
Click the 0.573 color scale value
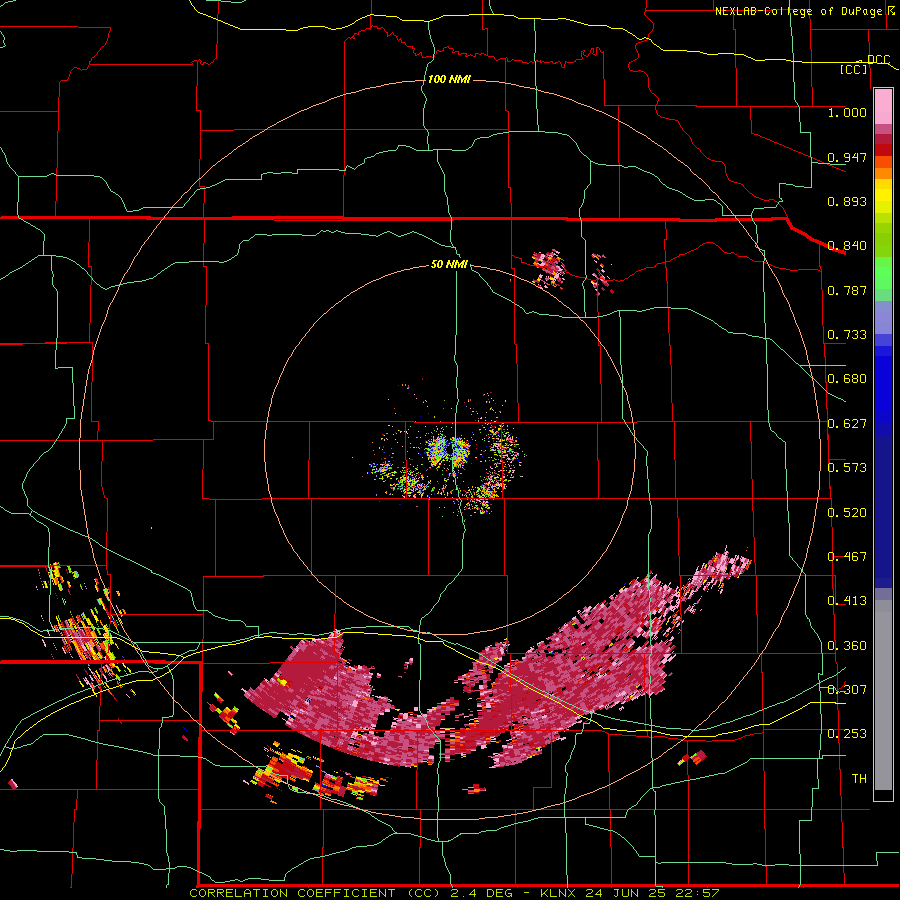pyautogui.click(x=847, y=468)
